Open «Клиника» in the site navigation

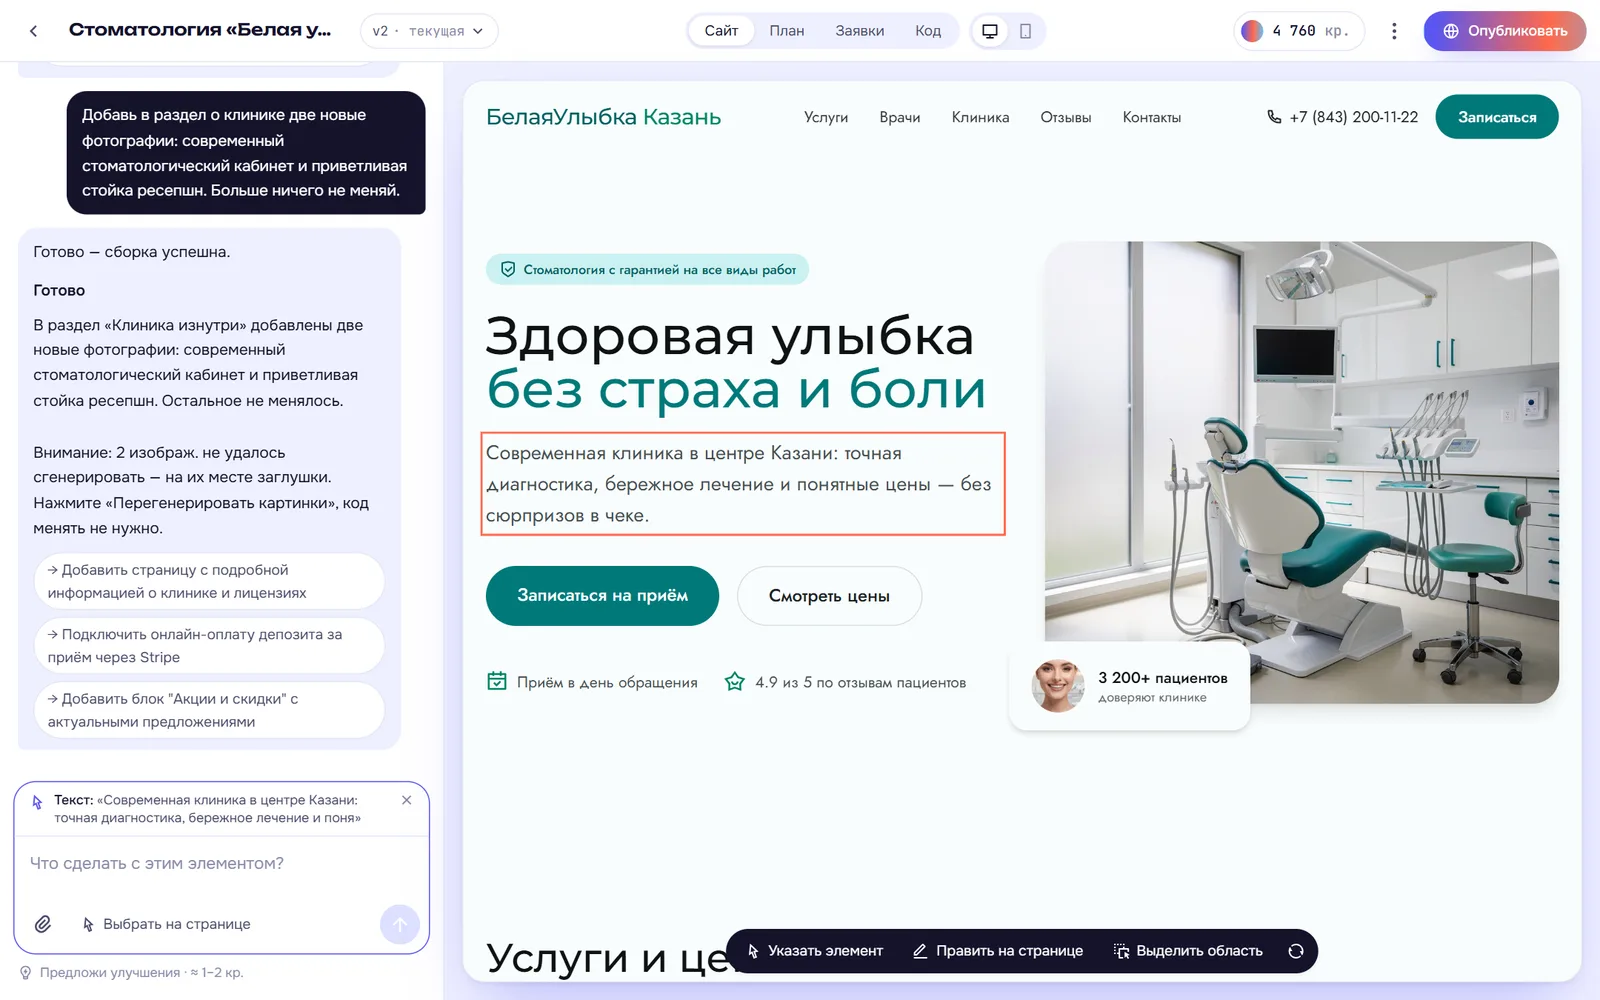[x=980, y=117]
